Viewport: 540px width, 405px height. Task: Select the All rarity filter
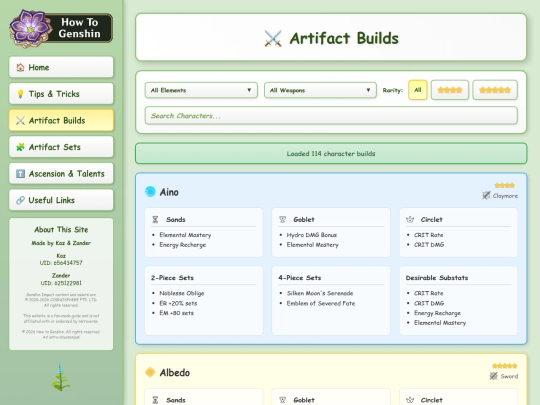[418, 90]
